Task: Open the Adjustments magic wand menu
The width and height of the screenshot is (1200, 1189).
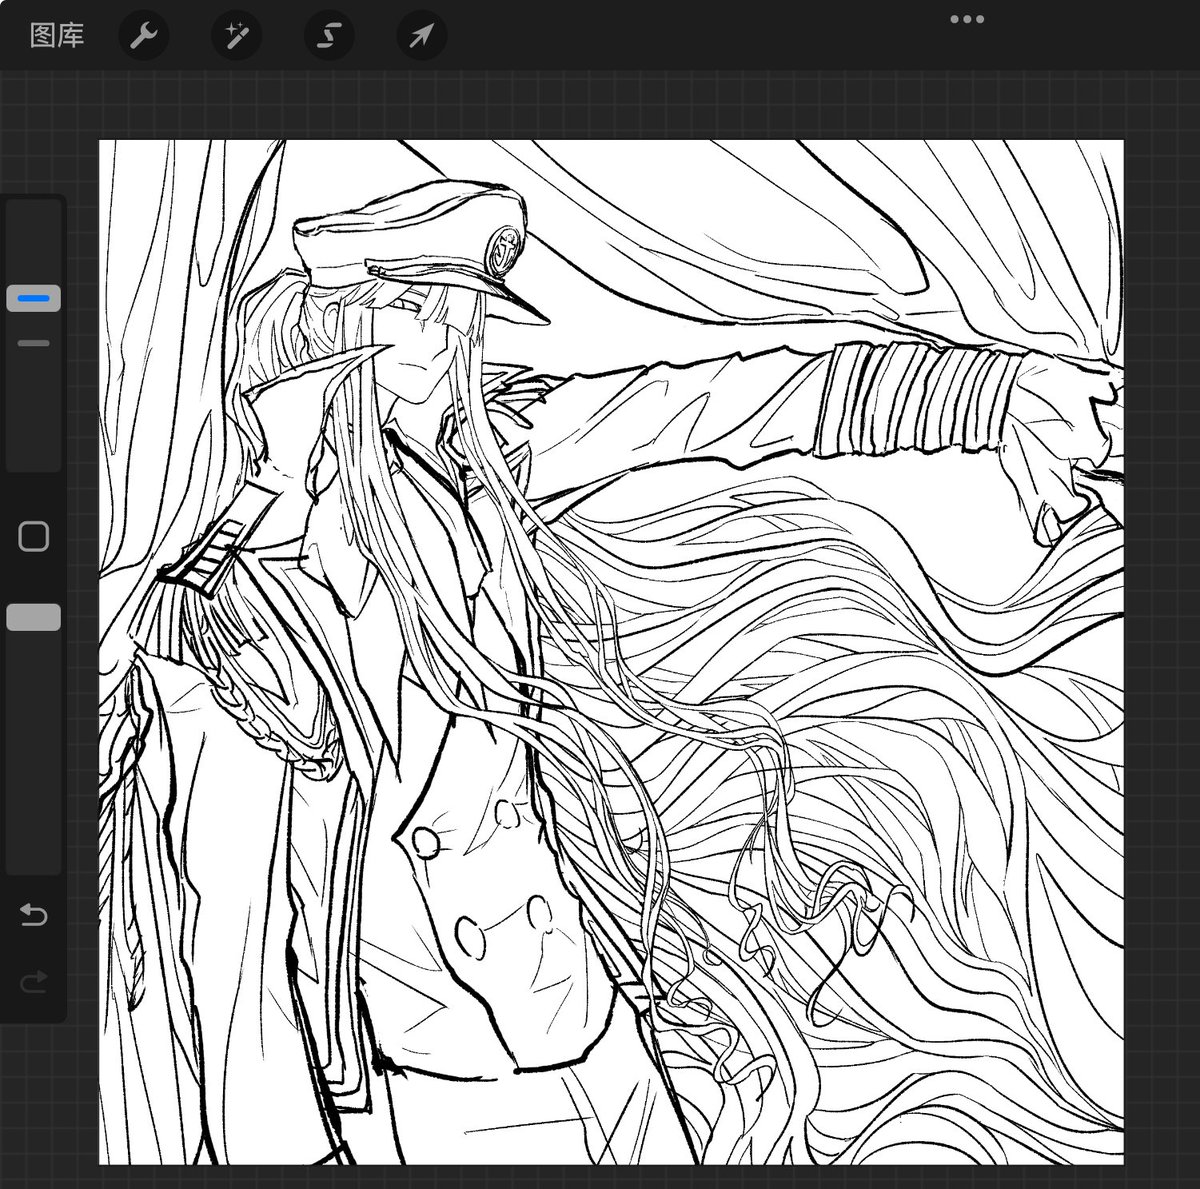Action: click(x=237, y=37)
